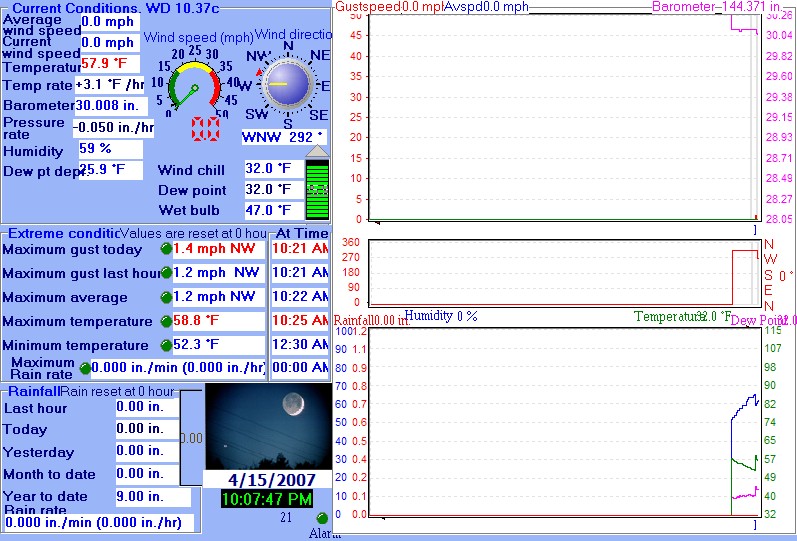Click the 4/15/2007 date display
Viewport: 797px width, 541px height.
point(267,478)
